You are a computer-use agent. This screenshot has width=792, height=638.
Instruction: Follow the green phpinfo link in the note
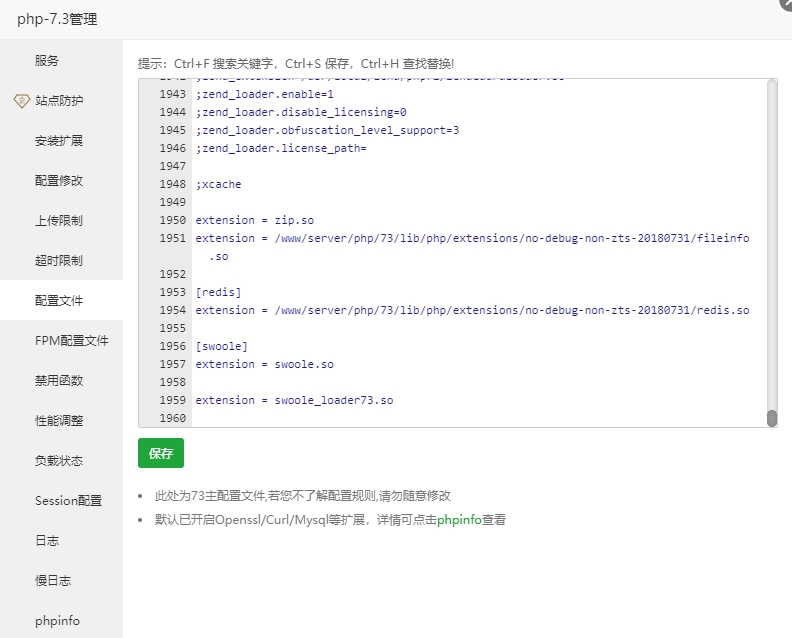pyautogui.click(x=459, y=520)
